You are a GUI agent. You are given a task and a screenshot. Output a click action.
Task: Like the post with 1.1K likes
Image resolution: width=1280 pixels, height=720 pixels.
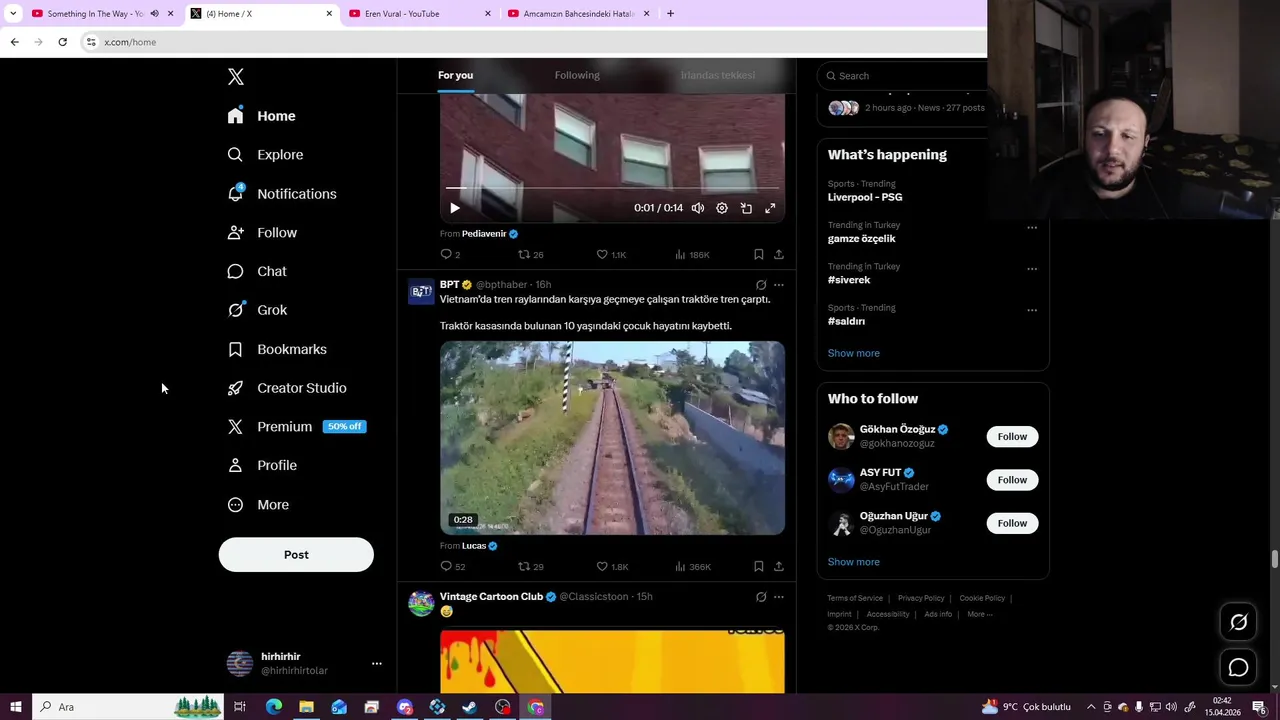pos(611,255)
